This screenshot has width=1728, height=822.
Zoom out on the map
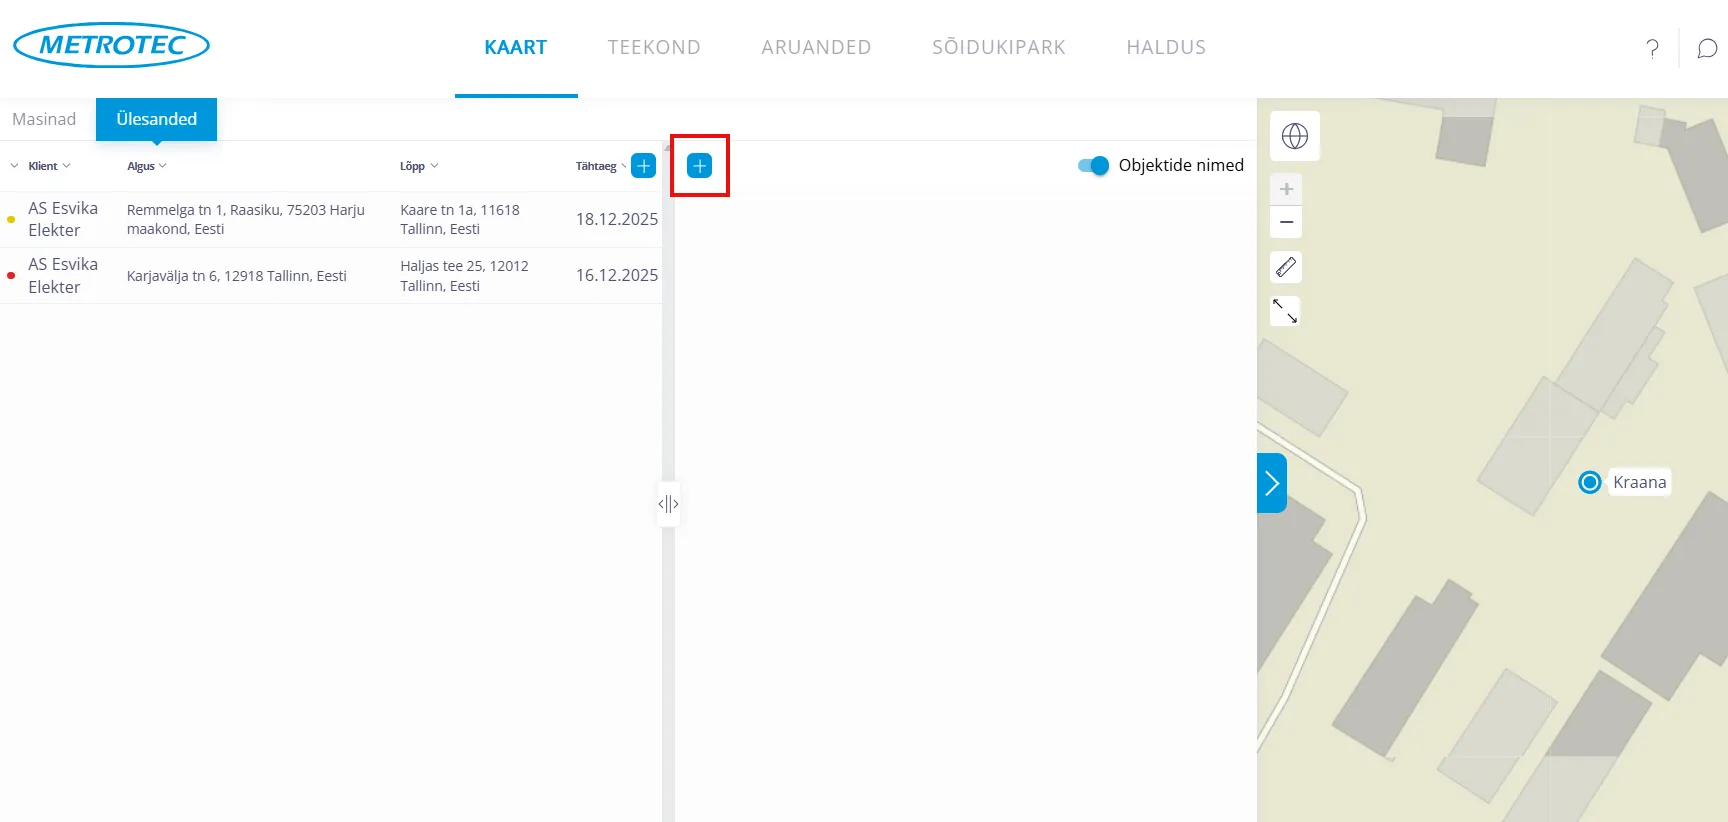click(x=1286, y=222)
